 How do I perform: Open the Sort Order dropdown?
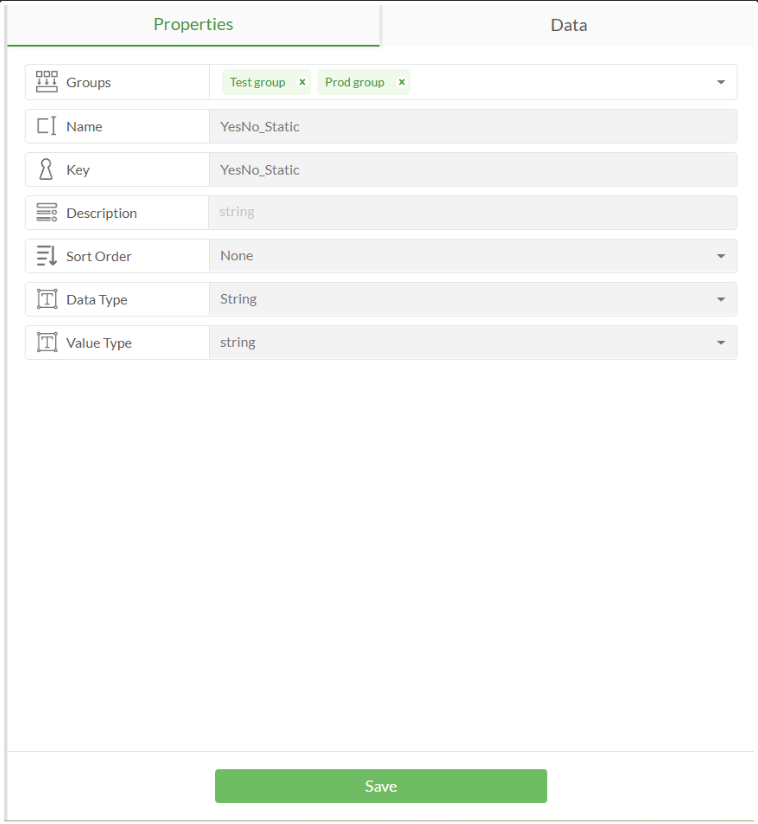721,256
